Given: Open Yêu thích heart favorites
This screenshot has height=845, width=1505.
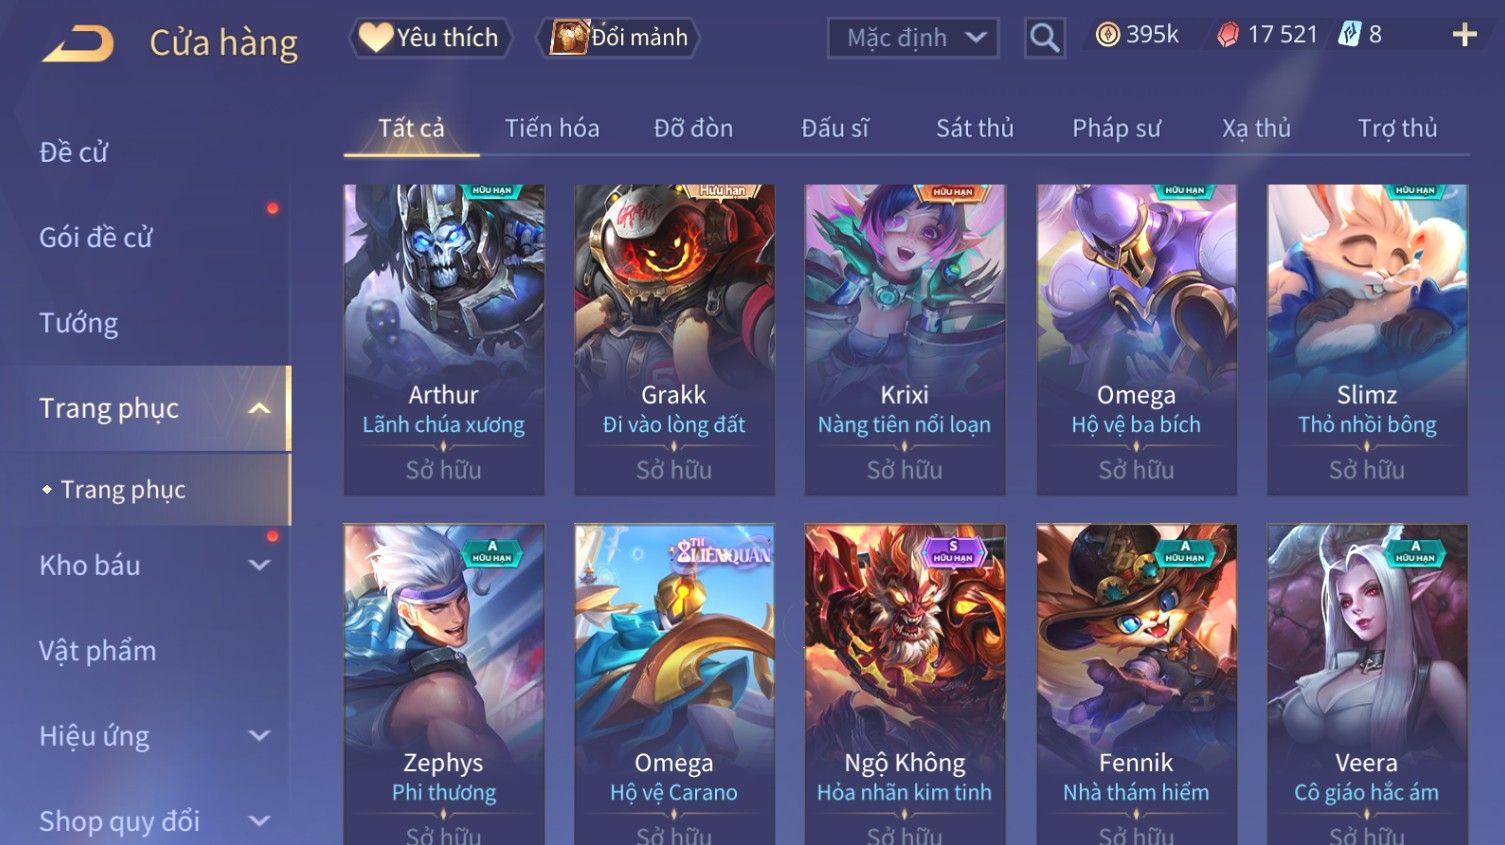Looking at the screenshot, I should pyautogui.click(x=430, y=38).
